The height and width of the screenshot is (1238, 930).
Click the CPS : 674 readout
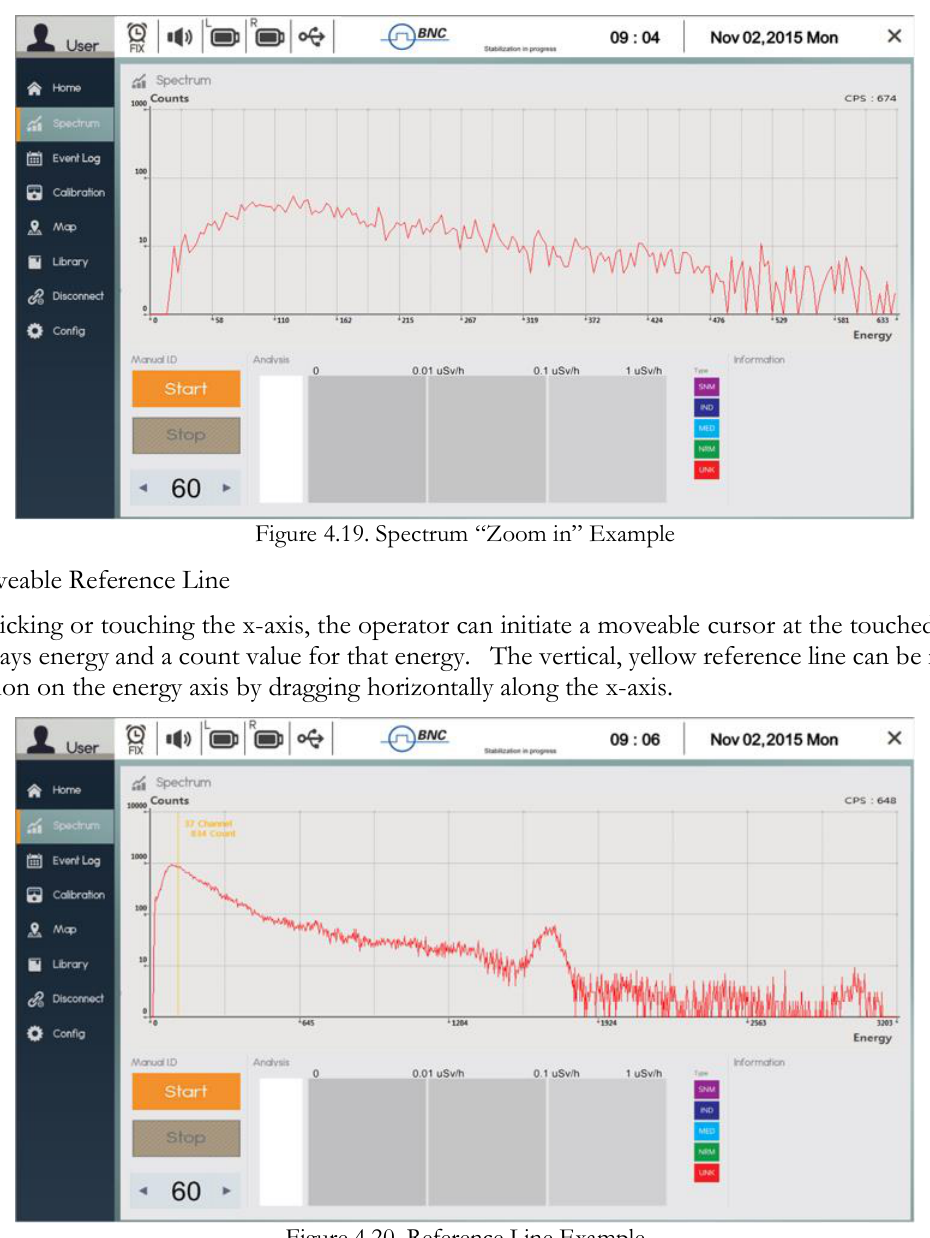click(x=871, y=98)
